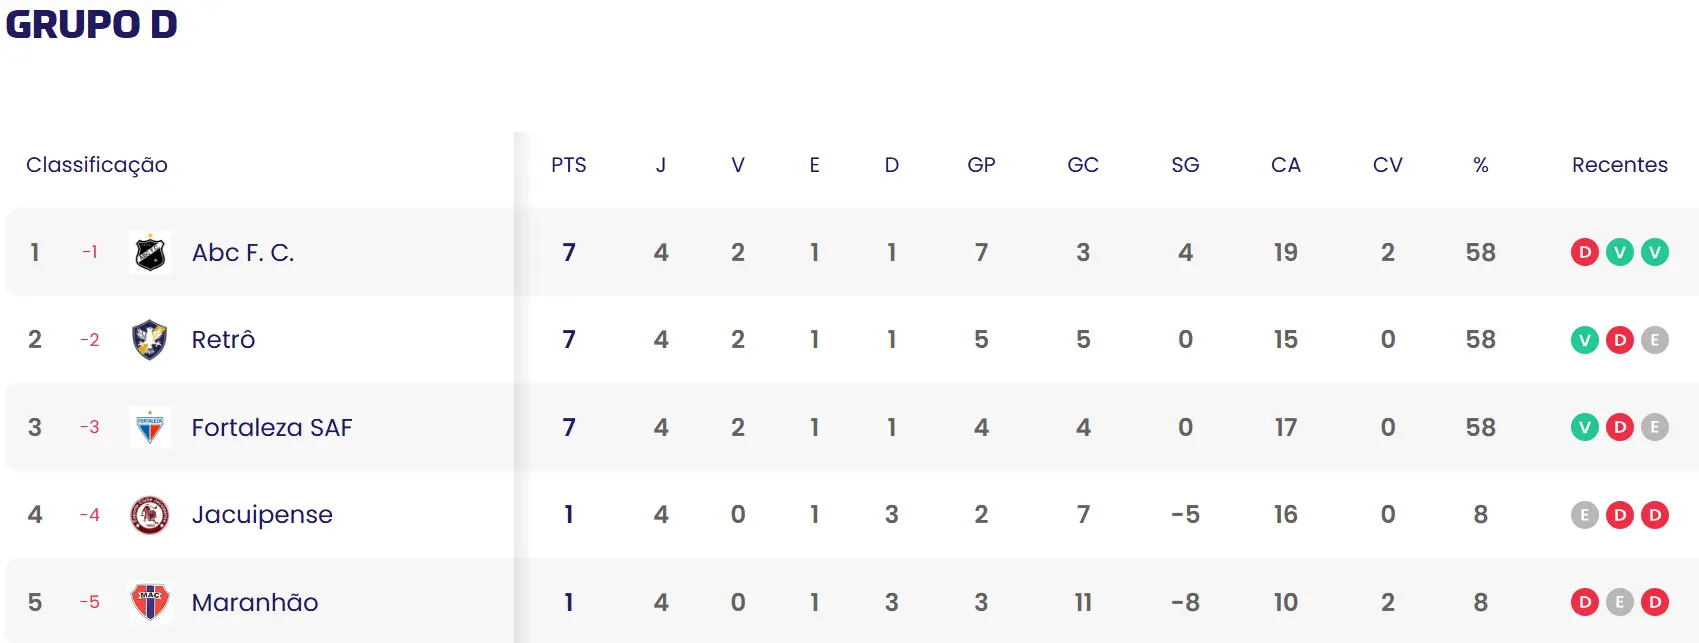The image size is (1699, 643).
Task: Click the Abc F. C. team crest
Action: [150, 253]
